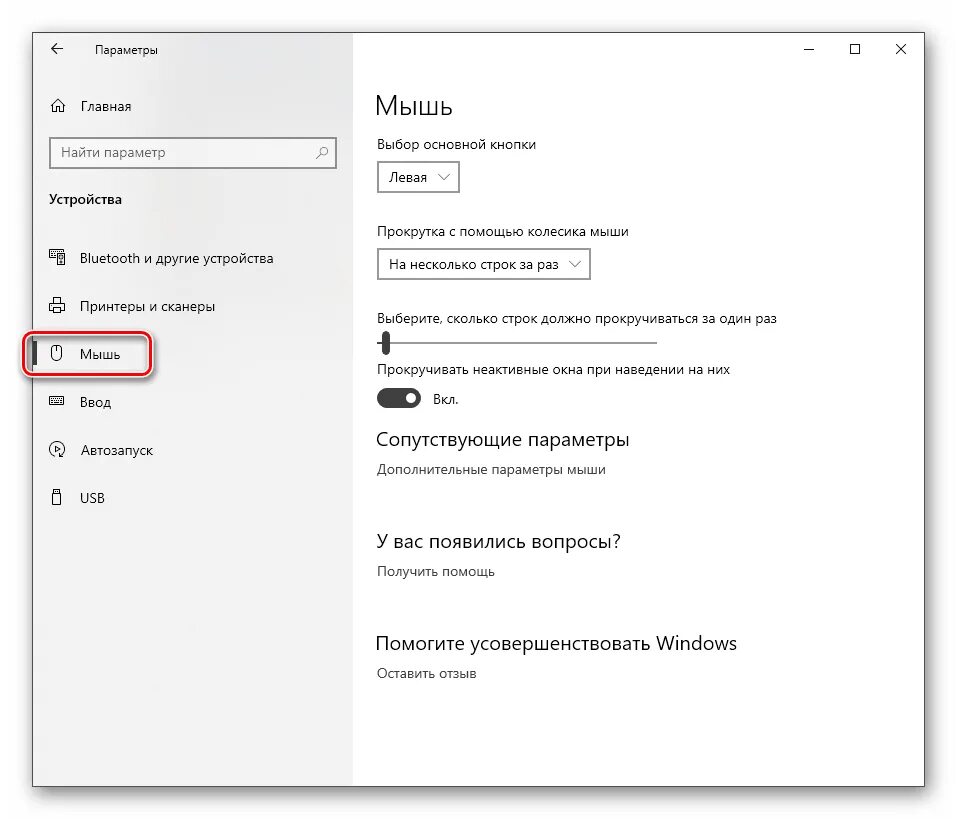
Task: Select the Bluetooth и другие устройства icon
Action: point(57,258)
